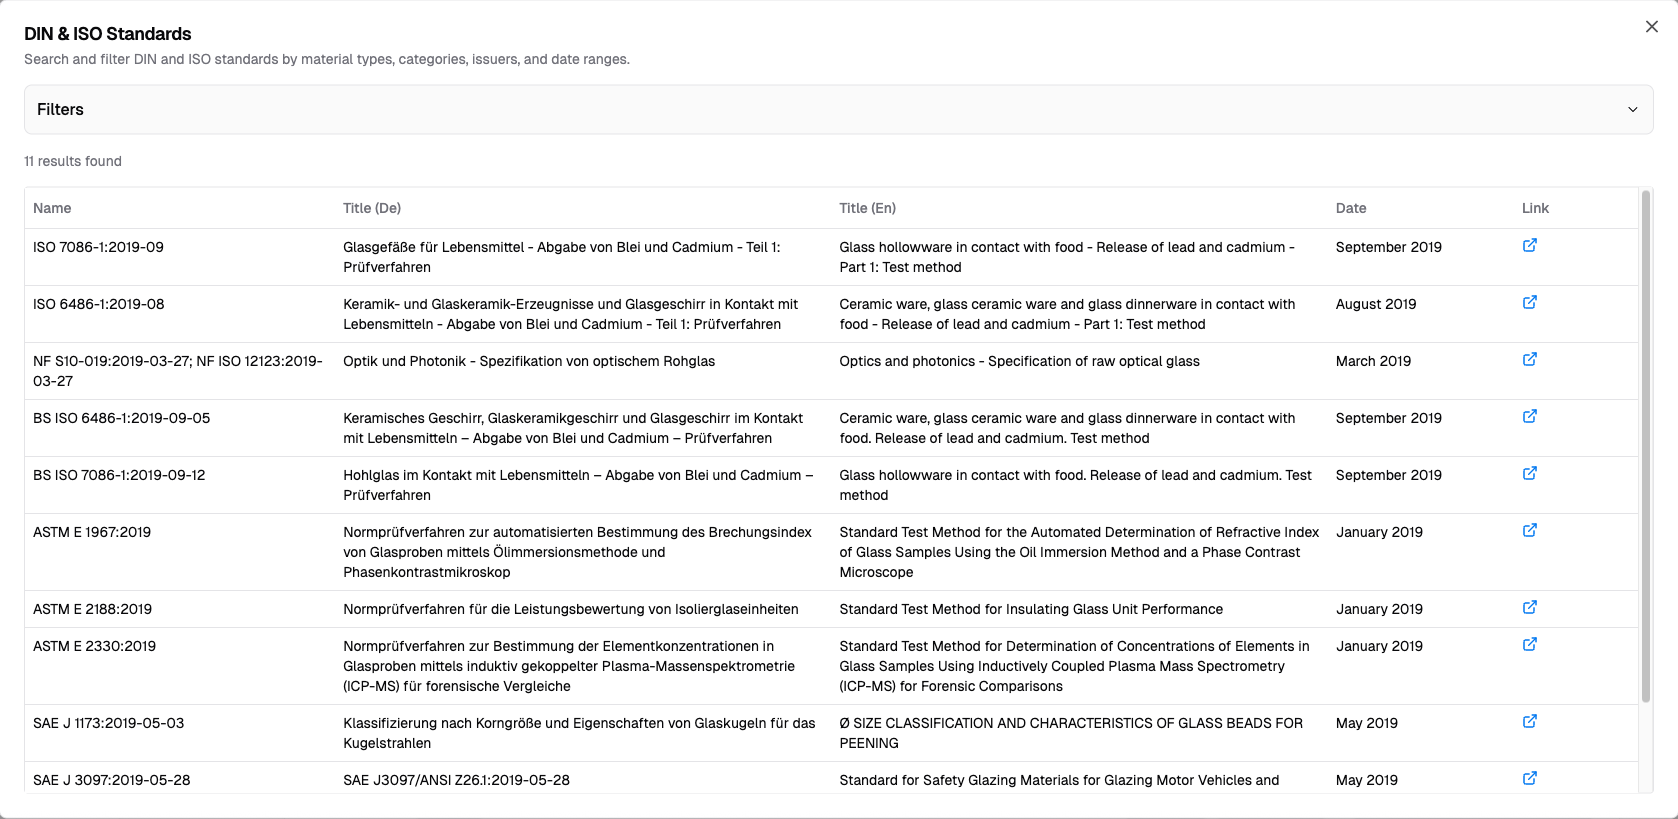The height and width of the screenshot is (819, 1678).
Task: Open external link for ISO 6486-1:2019-08
Action: (x=1529, y=302)
